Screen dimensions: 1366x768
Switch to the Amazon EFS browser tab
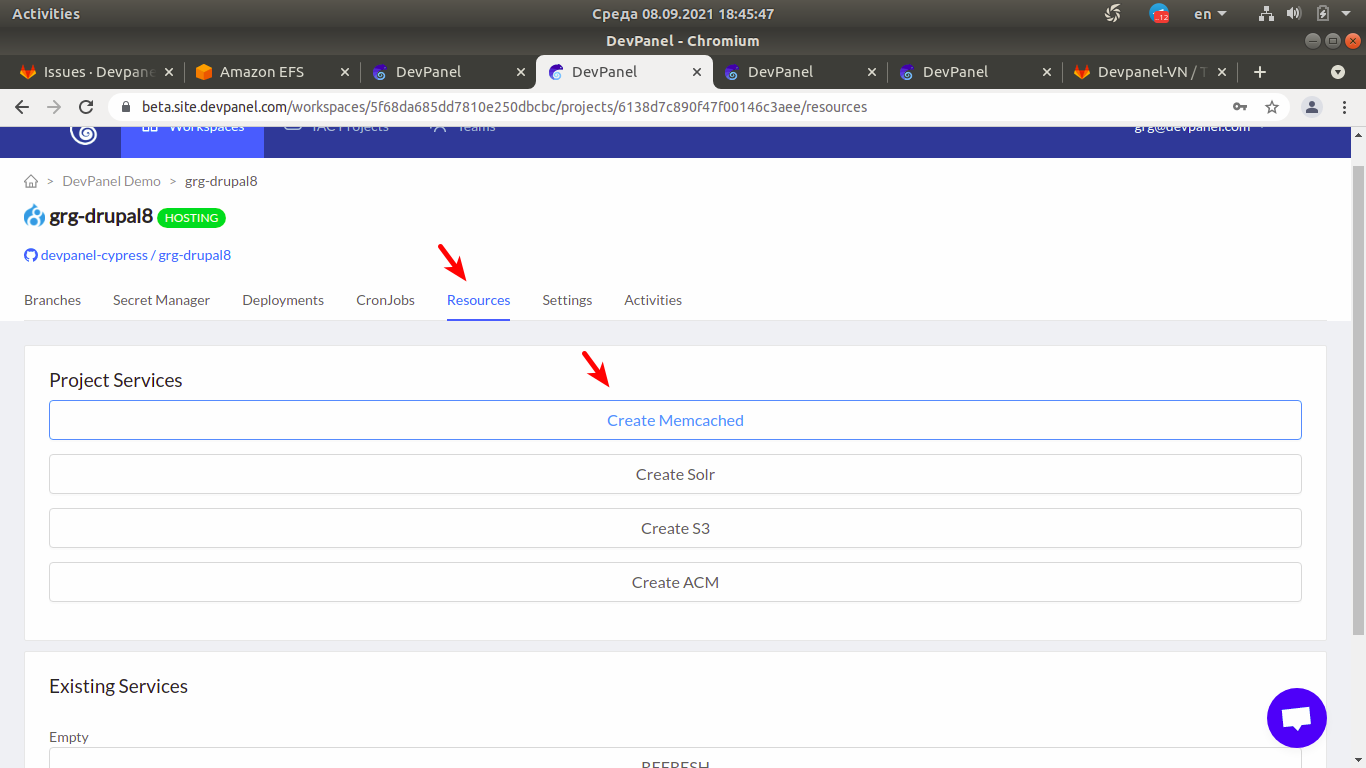pos(262,71)
